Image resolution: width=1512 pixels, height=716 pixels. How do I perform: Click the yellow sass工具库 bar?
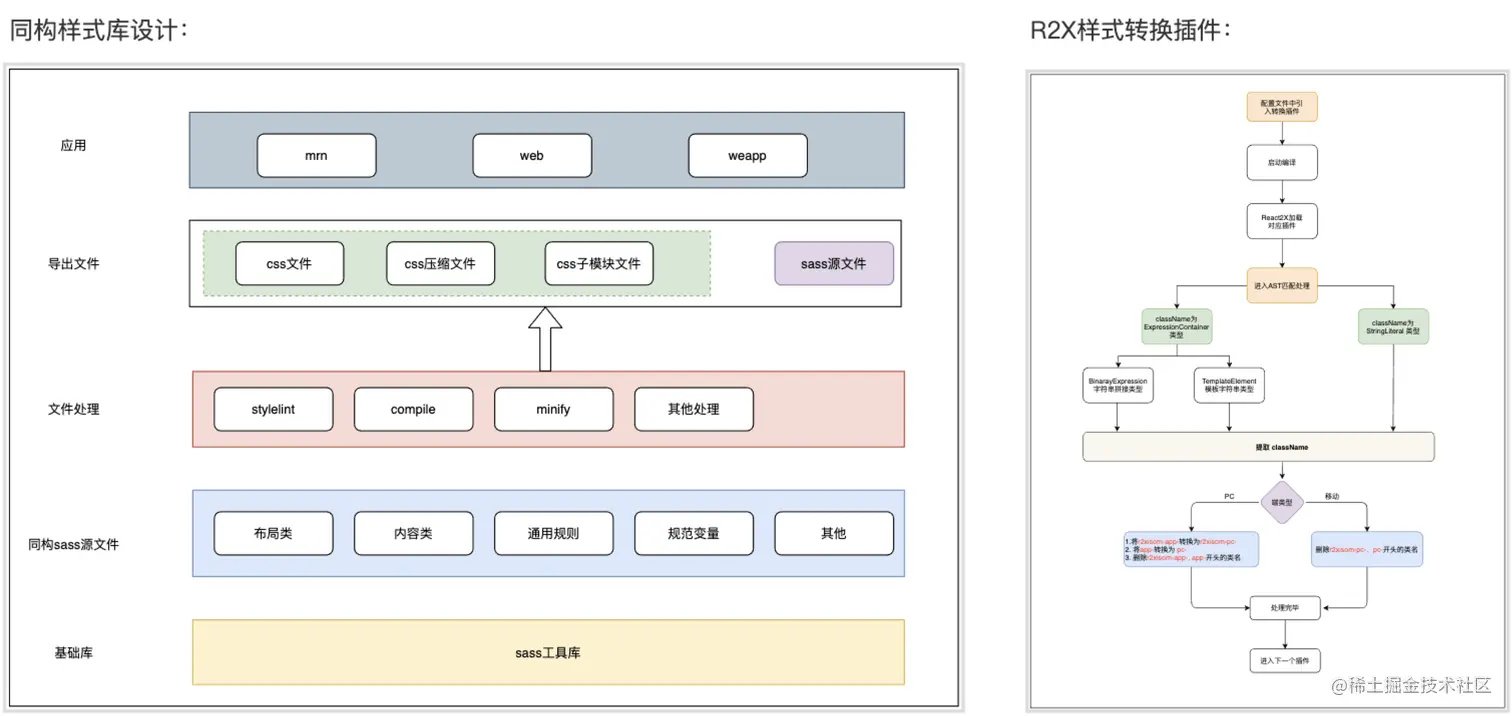(x=548, y=653)
